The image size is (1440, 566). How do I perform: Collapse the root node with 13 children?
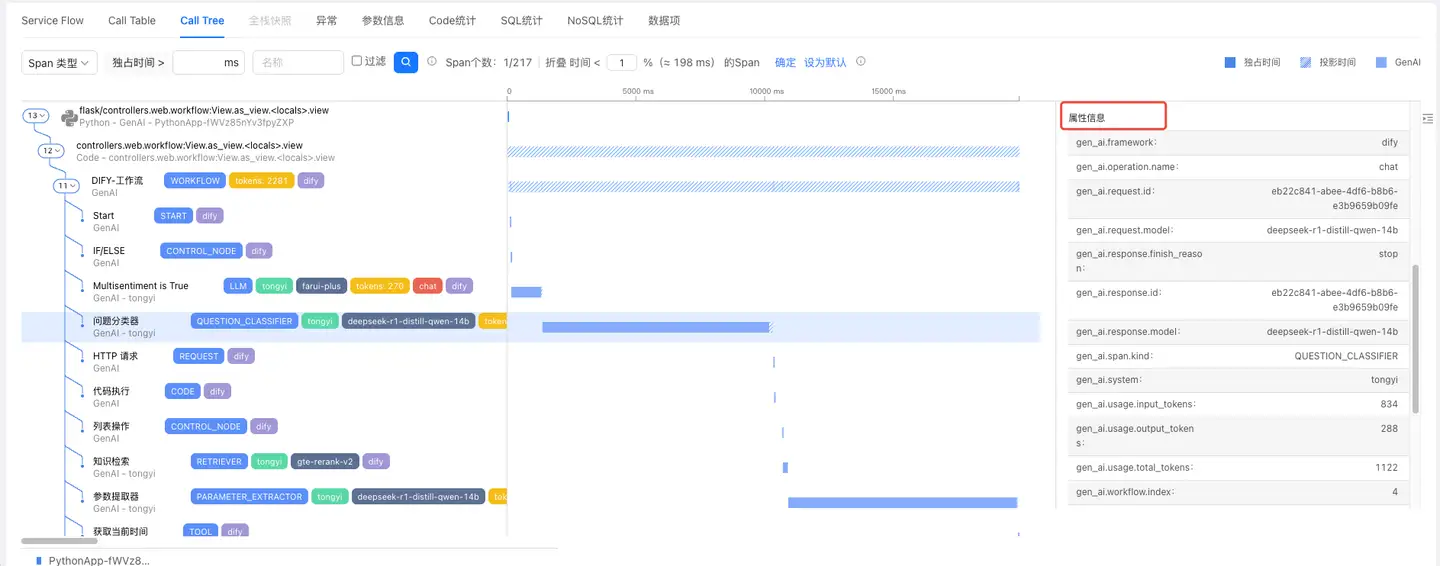pos(36,116)
